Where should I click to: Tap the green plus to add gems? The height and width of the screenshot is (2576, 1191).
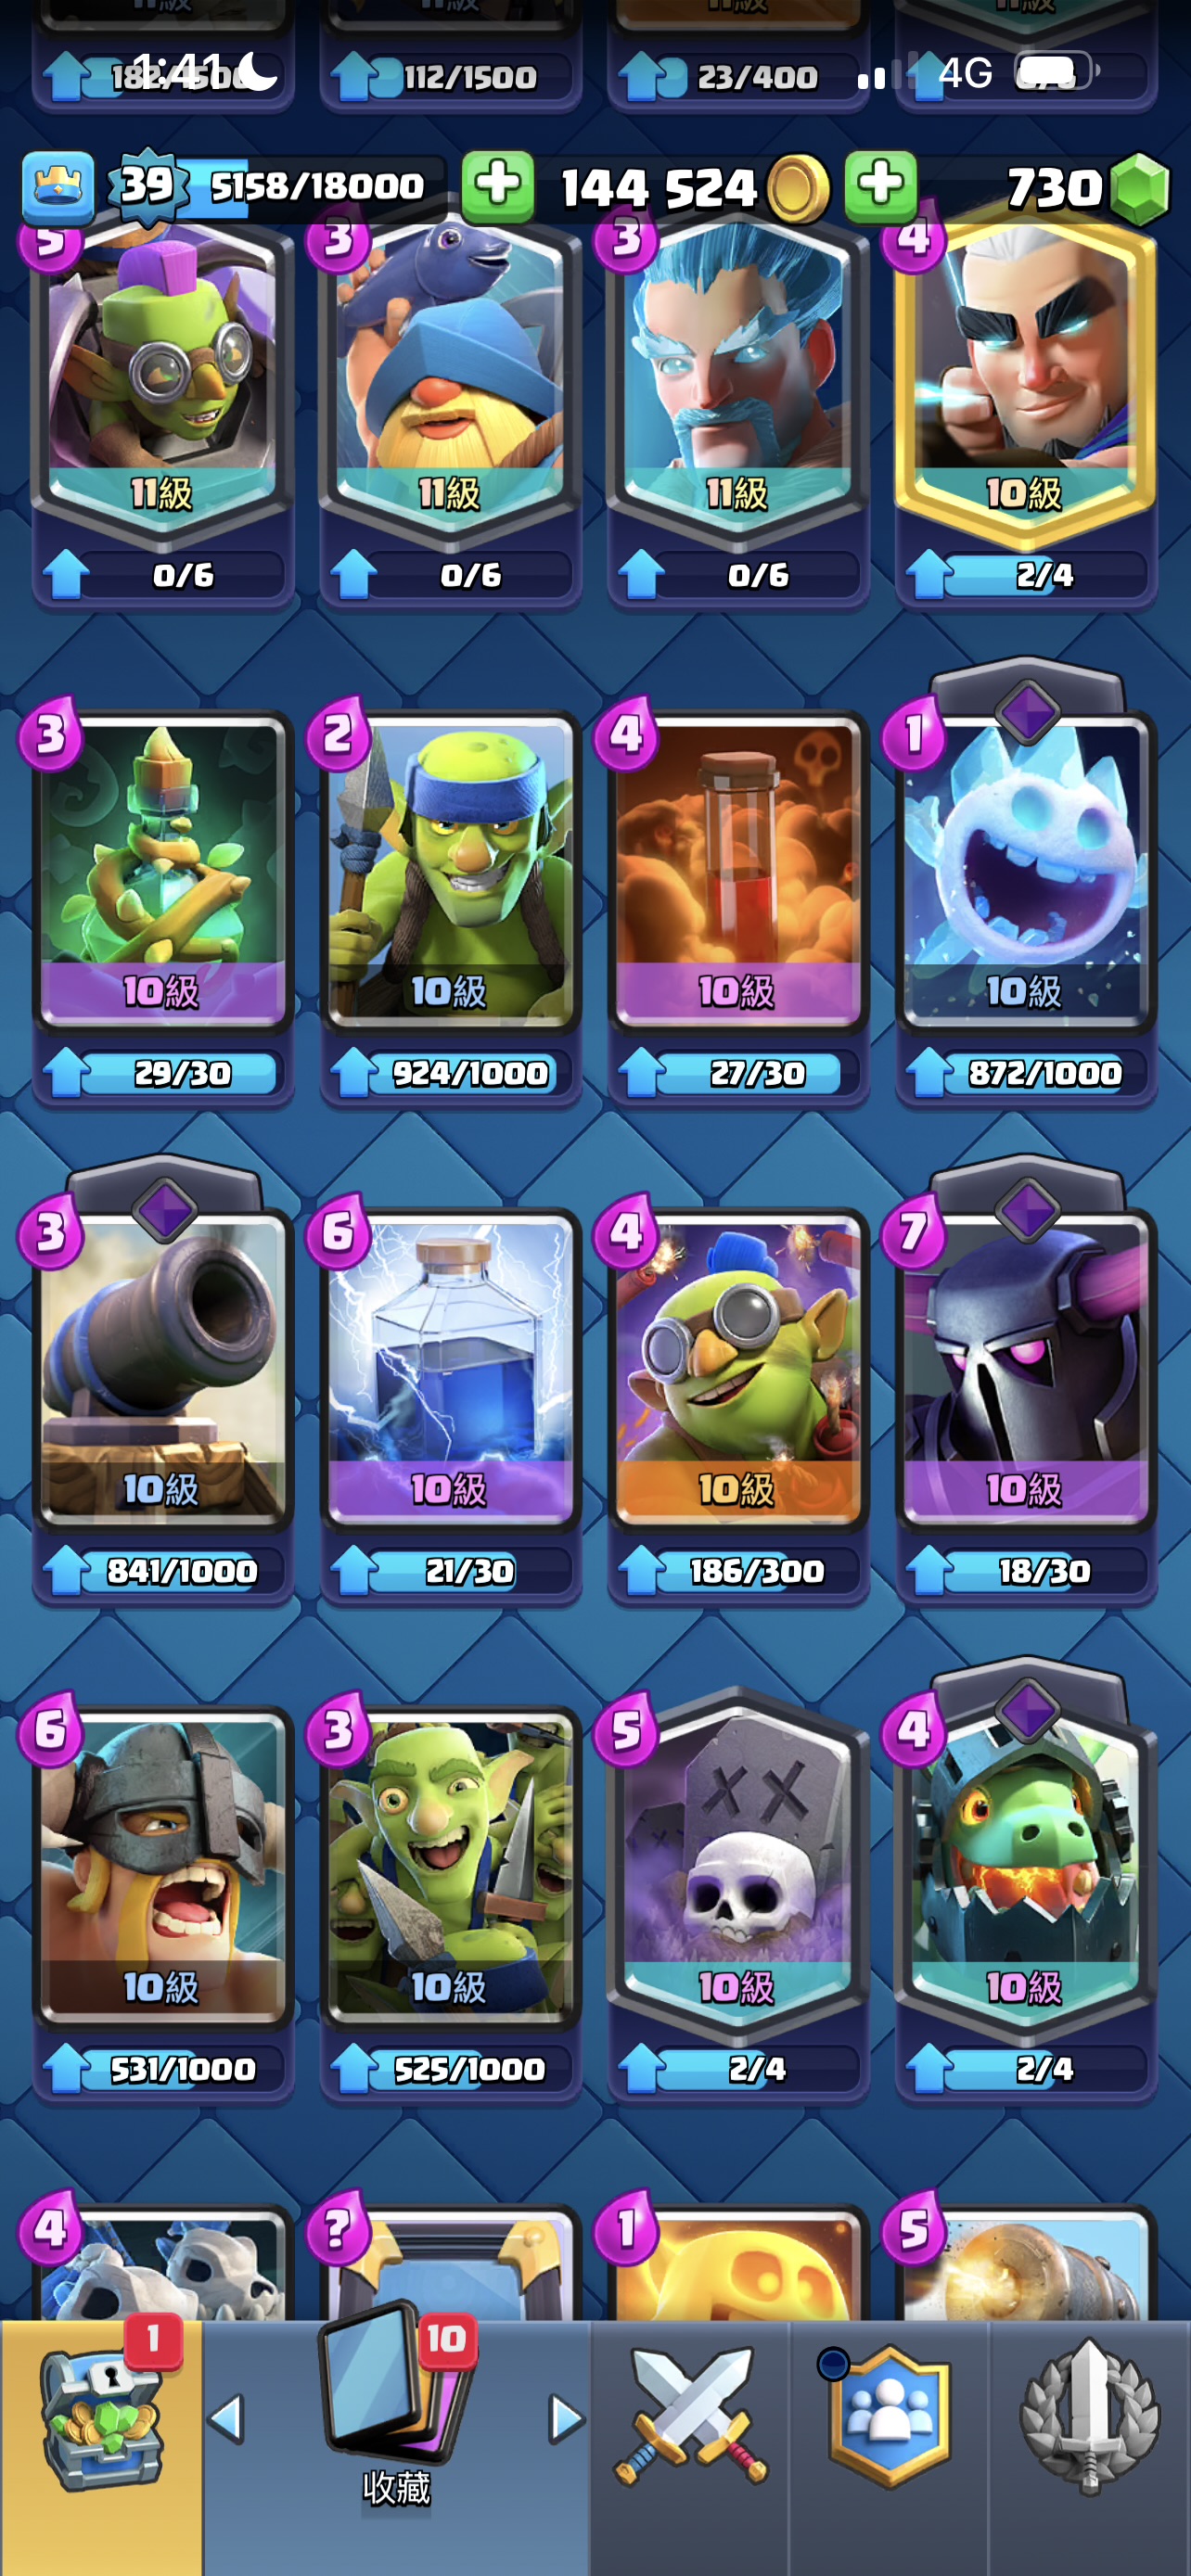point(880,187)
